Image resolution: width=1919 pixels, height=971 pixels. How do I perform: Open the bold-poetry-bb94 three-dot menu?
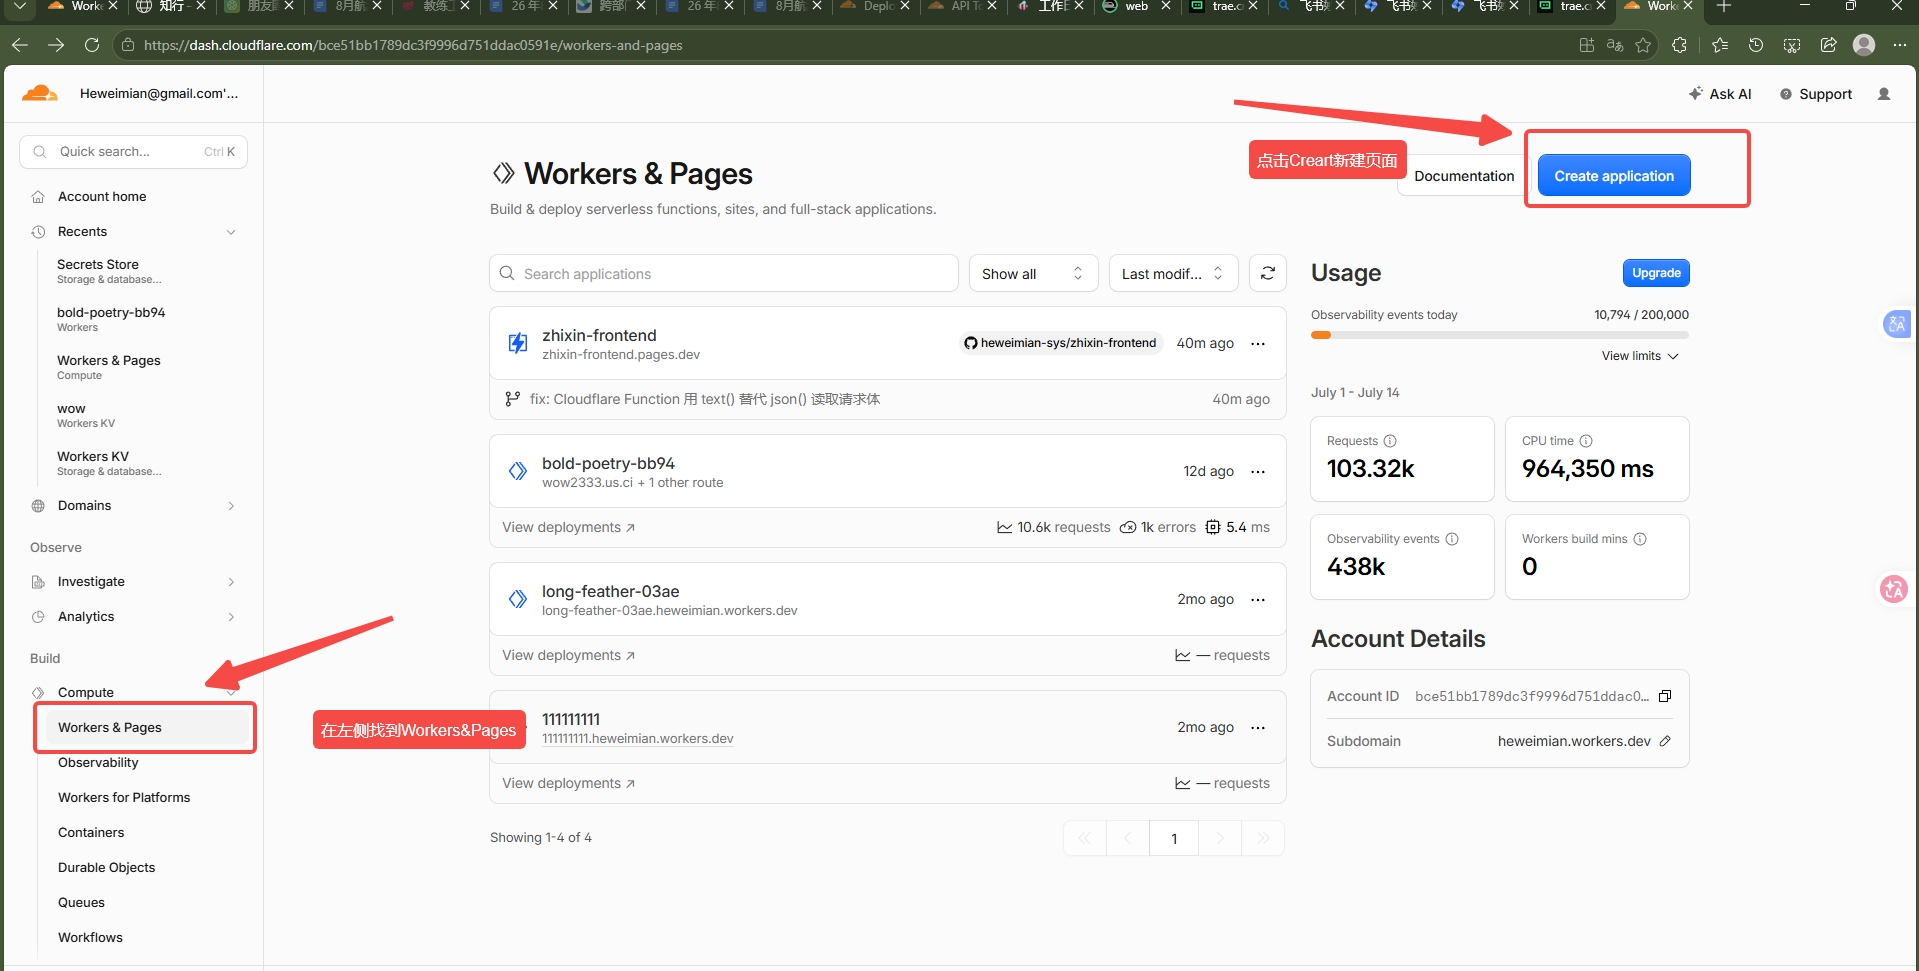tap(1258, 471)
